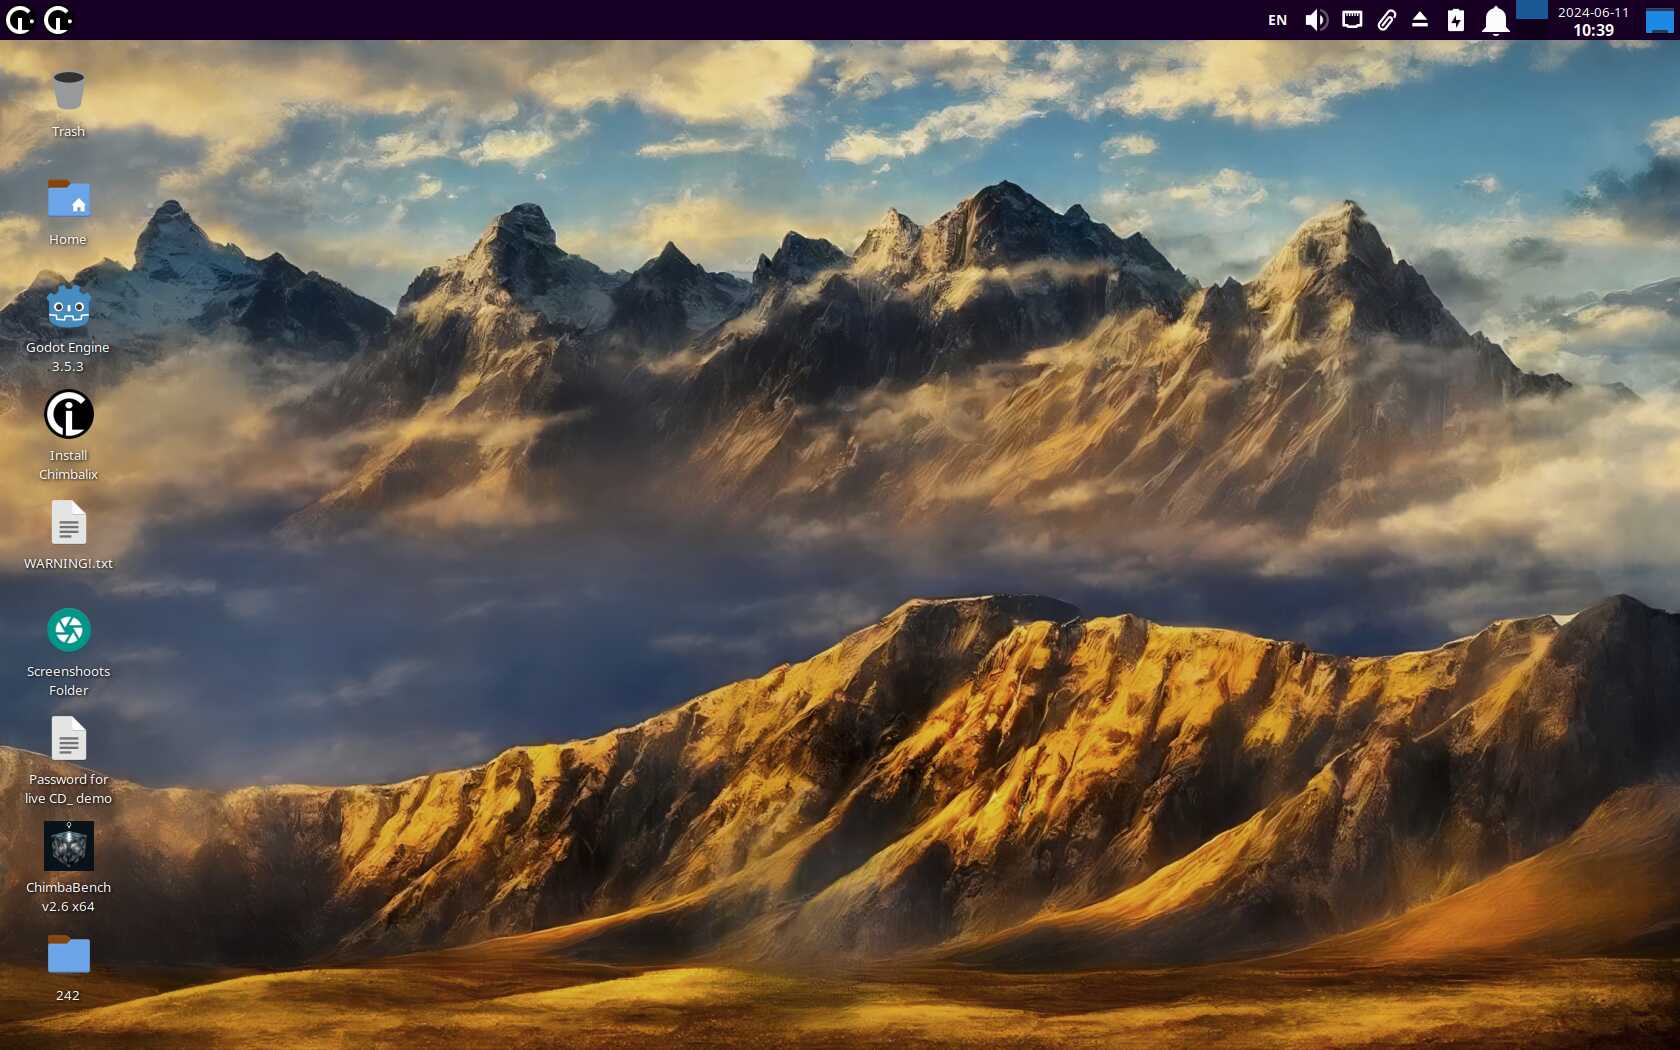Open the leftmost Chimbalix logo menu in the panel
This screenshot has height=1050, width=1680.
pyautogui.click(x=20, y=20)
